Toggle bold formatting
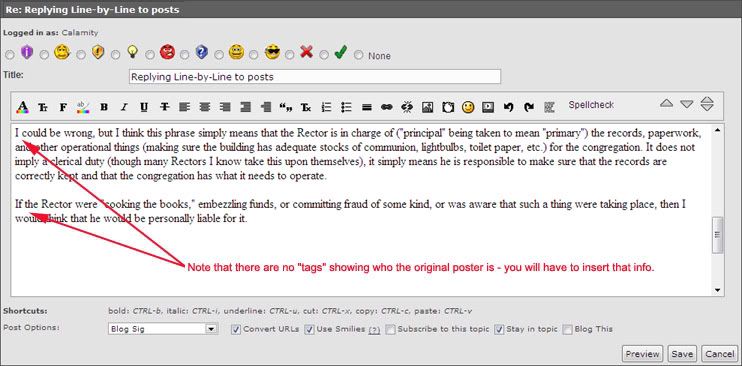Image resolution: width=742 pixels, height=366 pixels. tap(104, 107)
